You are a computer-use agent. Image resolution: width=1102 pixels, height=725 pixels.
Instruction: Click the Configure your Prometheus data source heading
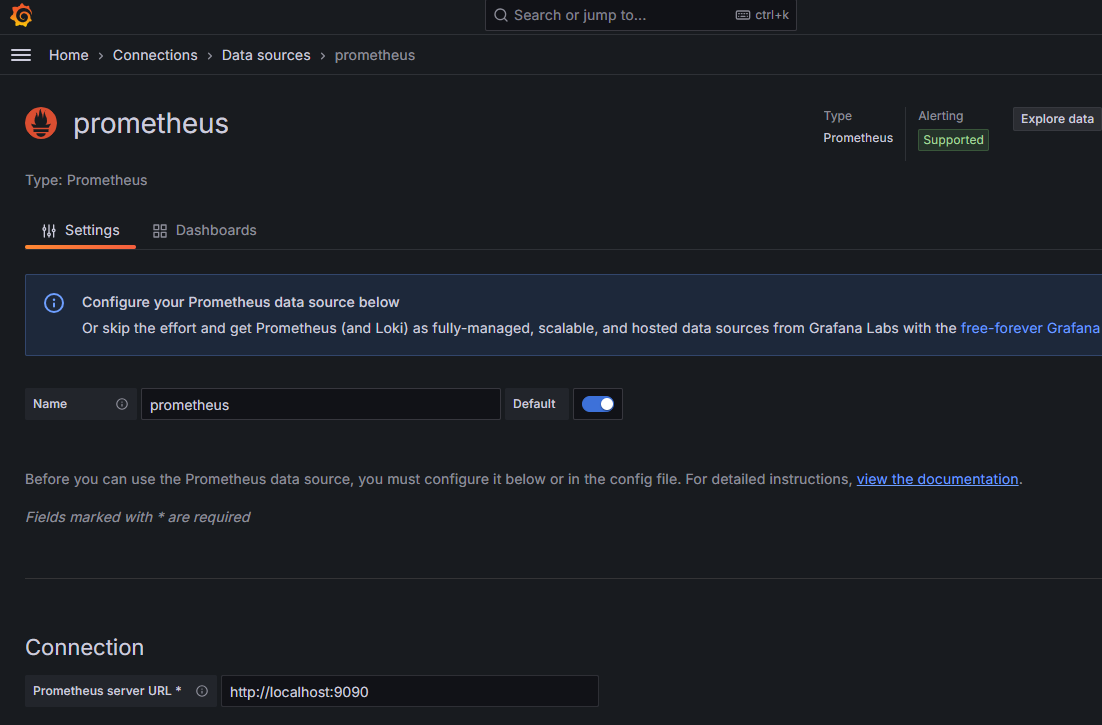point(240,302)
